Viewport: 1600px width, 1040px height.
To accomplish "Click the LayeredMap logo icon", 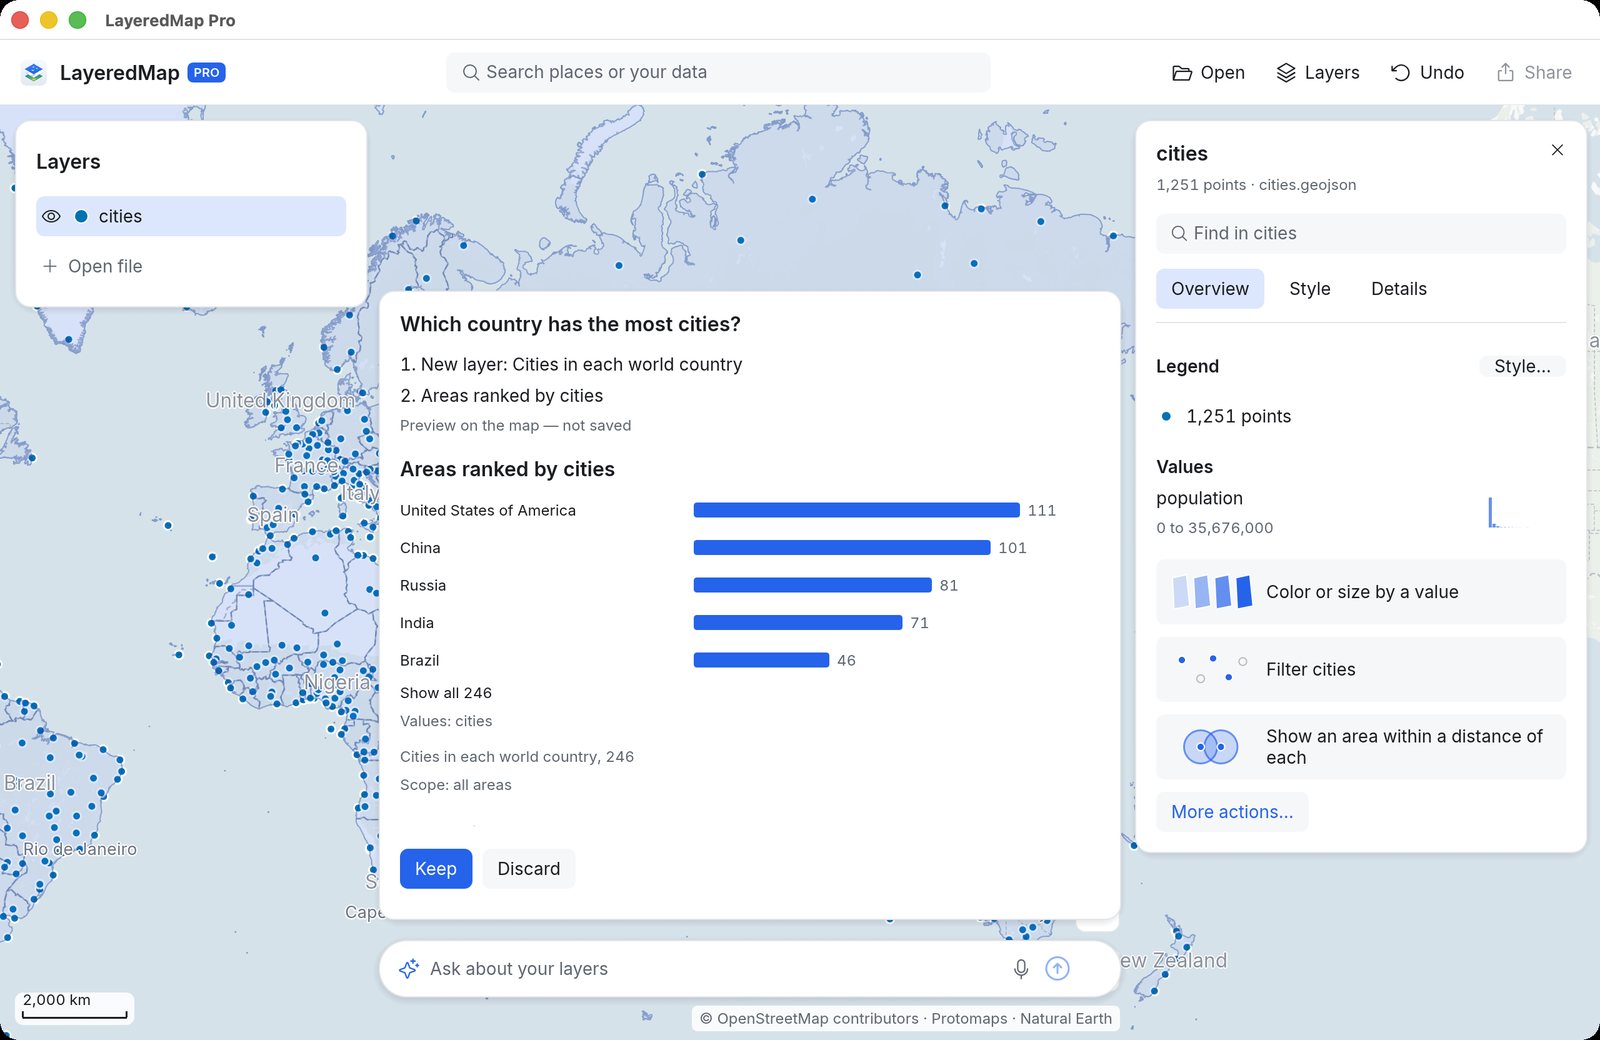I will [x=34, y=73].
